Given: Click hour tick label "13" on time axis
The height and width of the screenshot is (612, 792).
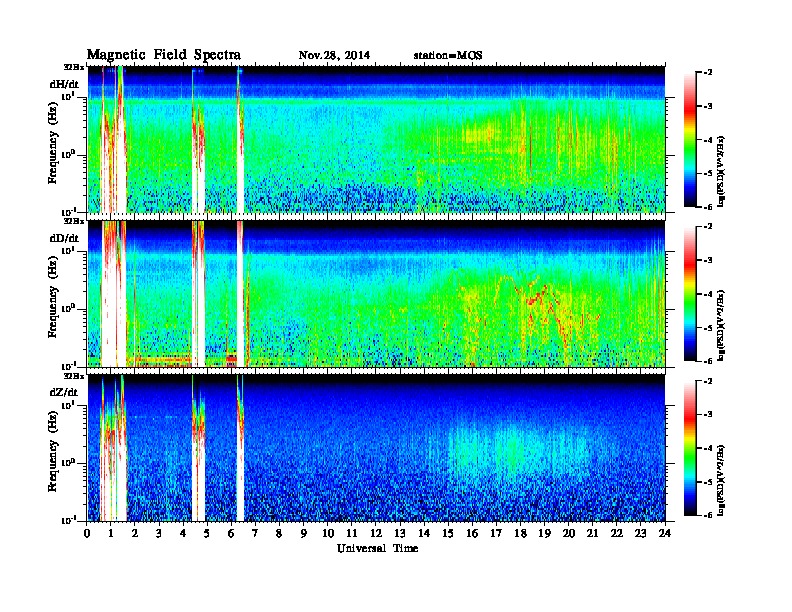Looking at the screenshot, I should (400, 533).
